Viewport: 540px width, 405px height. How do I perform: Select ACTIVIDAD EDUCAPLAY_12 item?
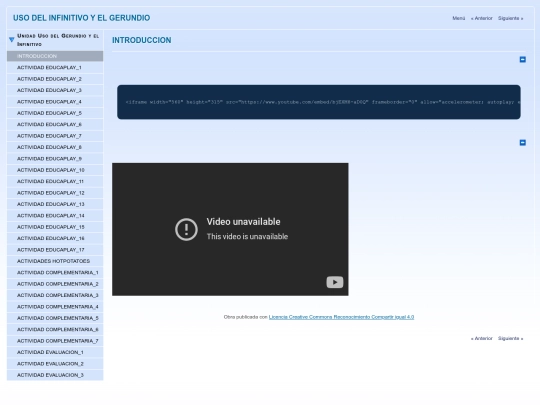point(55,193)
